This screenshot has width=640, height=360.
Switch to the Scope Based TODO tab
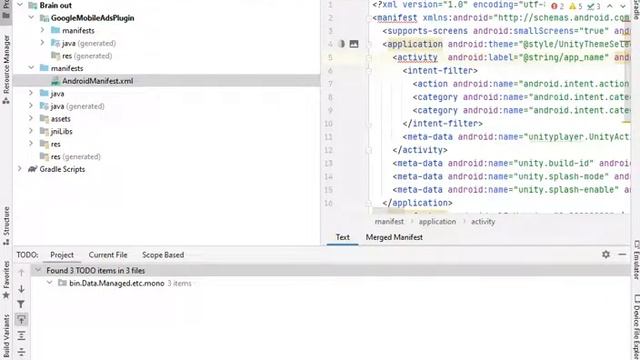163,255
